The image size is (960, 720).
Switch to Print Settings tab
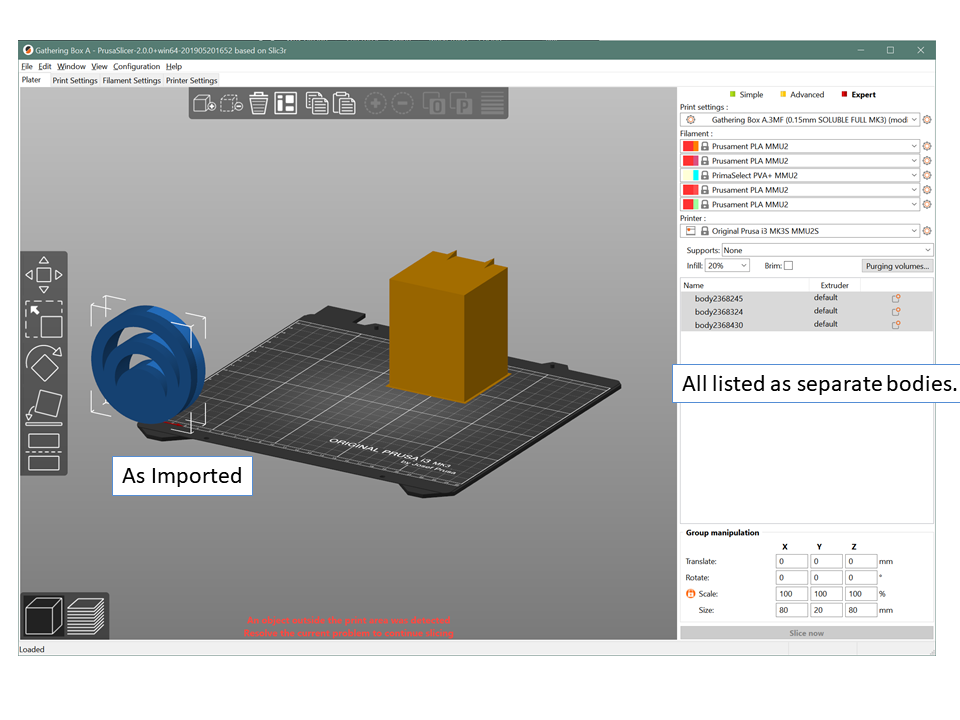[x=75, y=80]
